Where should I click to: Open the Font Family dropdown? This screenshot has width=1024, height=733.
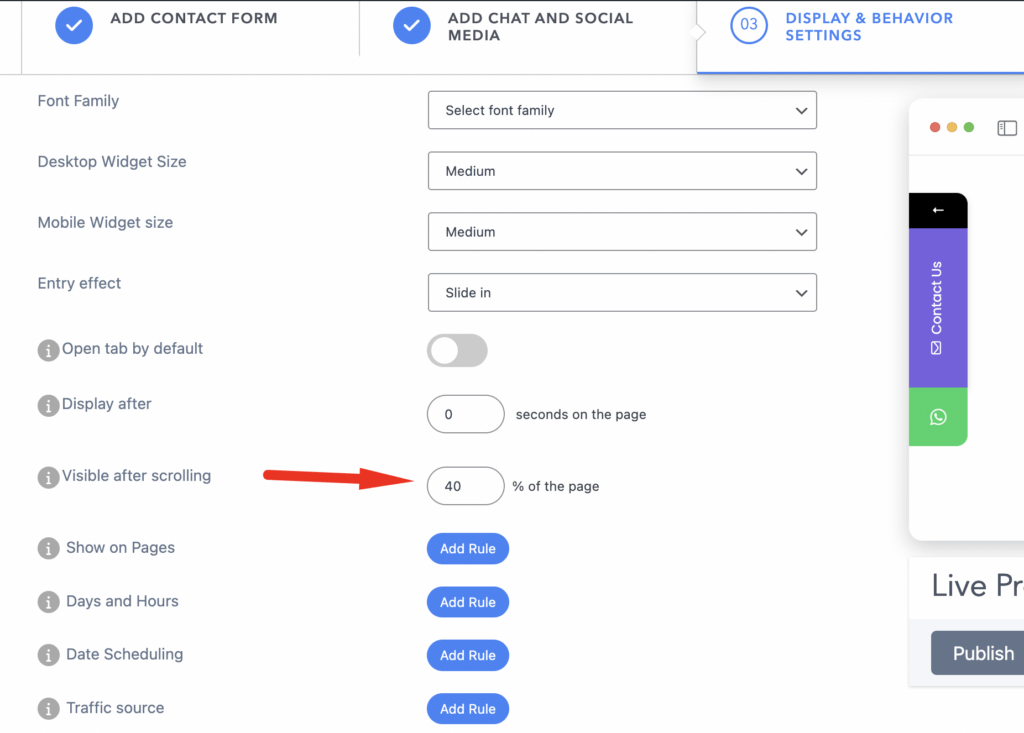tap(622, 110)
